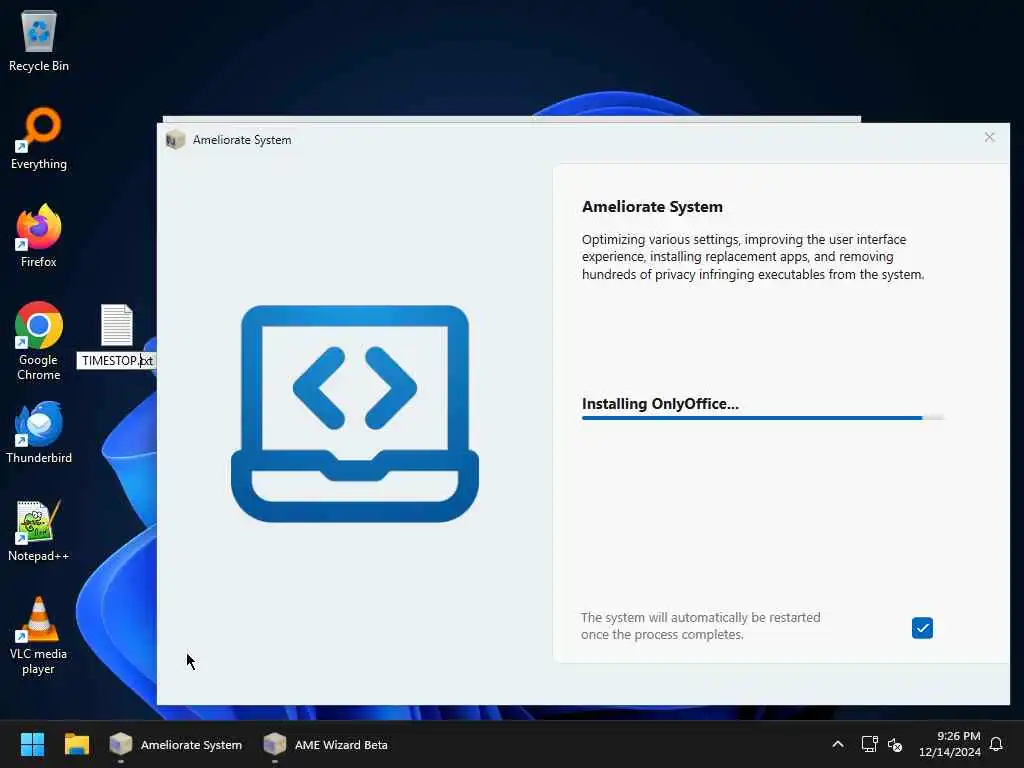This screenshot has height=768, width=1024.
Task: Switch to AME Wizard Beta taskbar button
Action: 325,744
